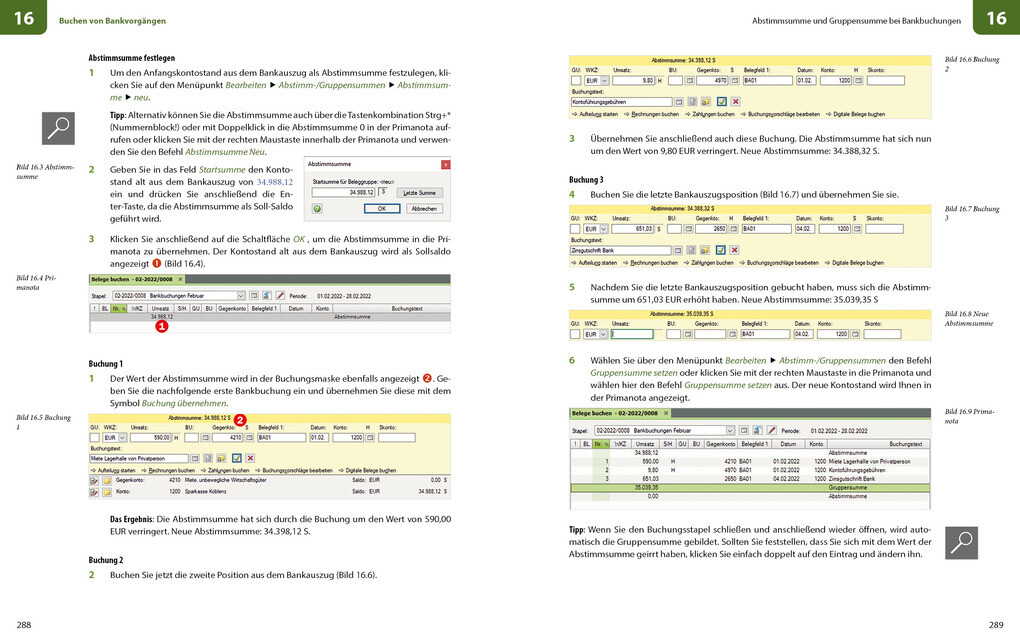The height and width of the screenshot is (644, 1020).
Task: Click Digitale Belege buchen below Kontoführungsgebühren
Action: point(855,114)
